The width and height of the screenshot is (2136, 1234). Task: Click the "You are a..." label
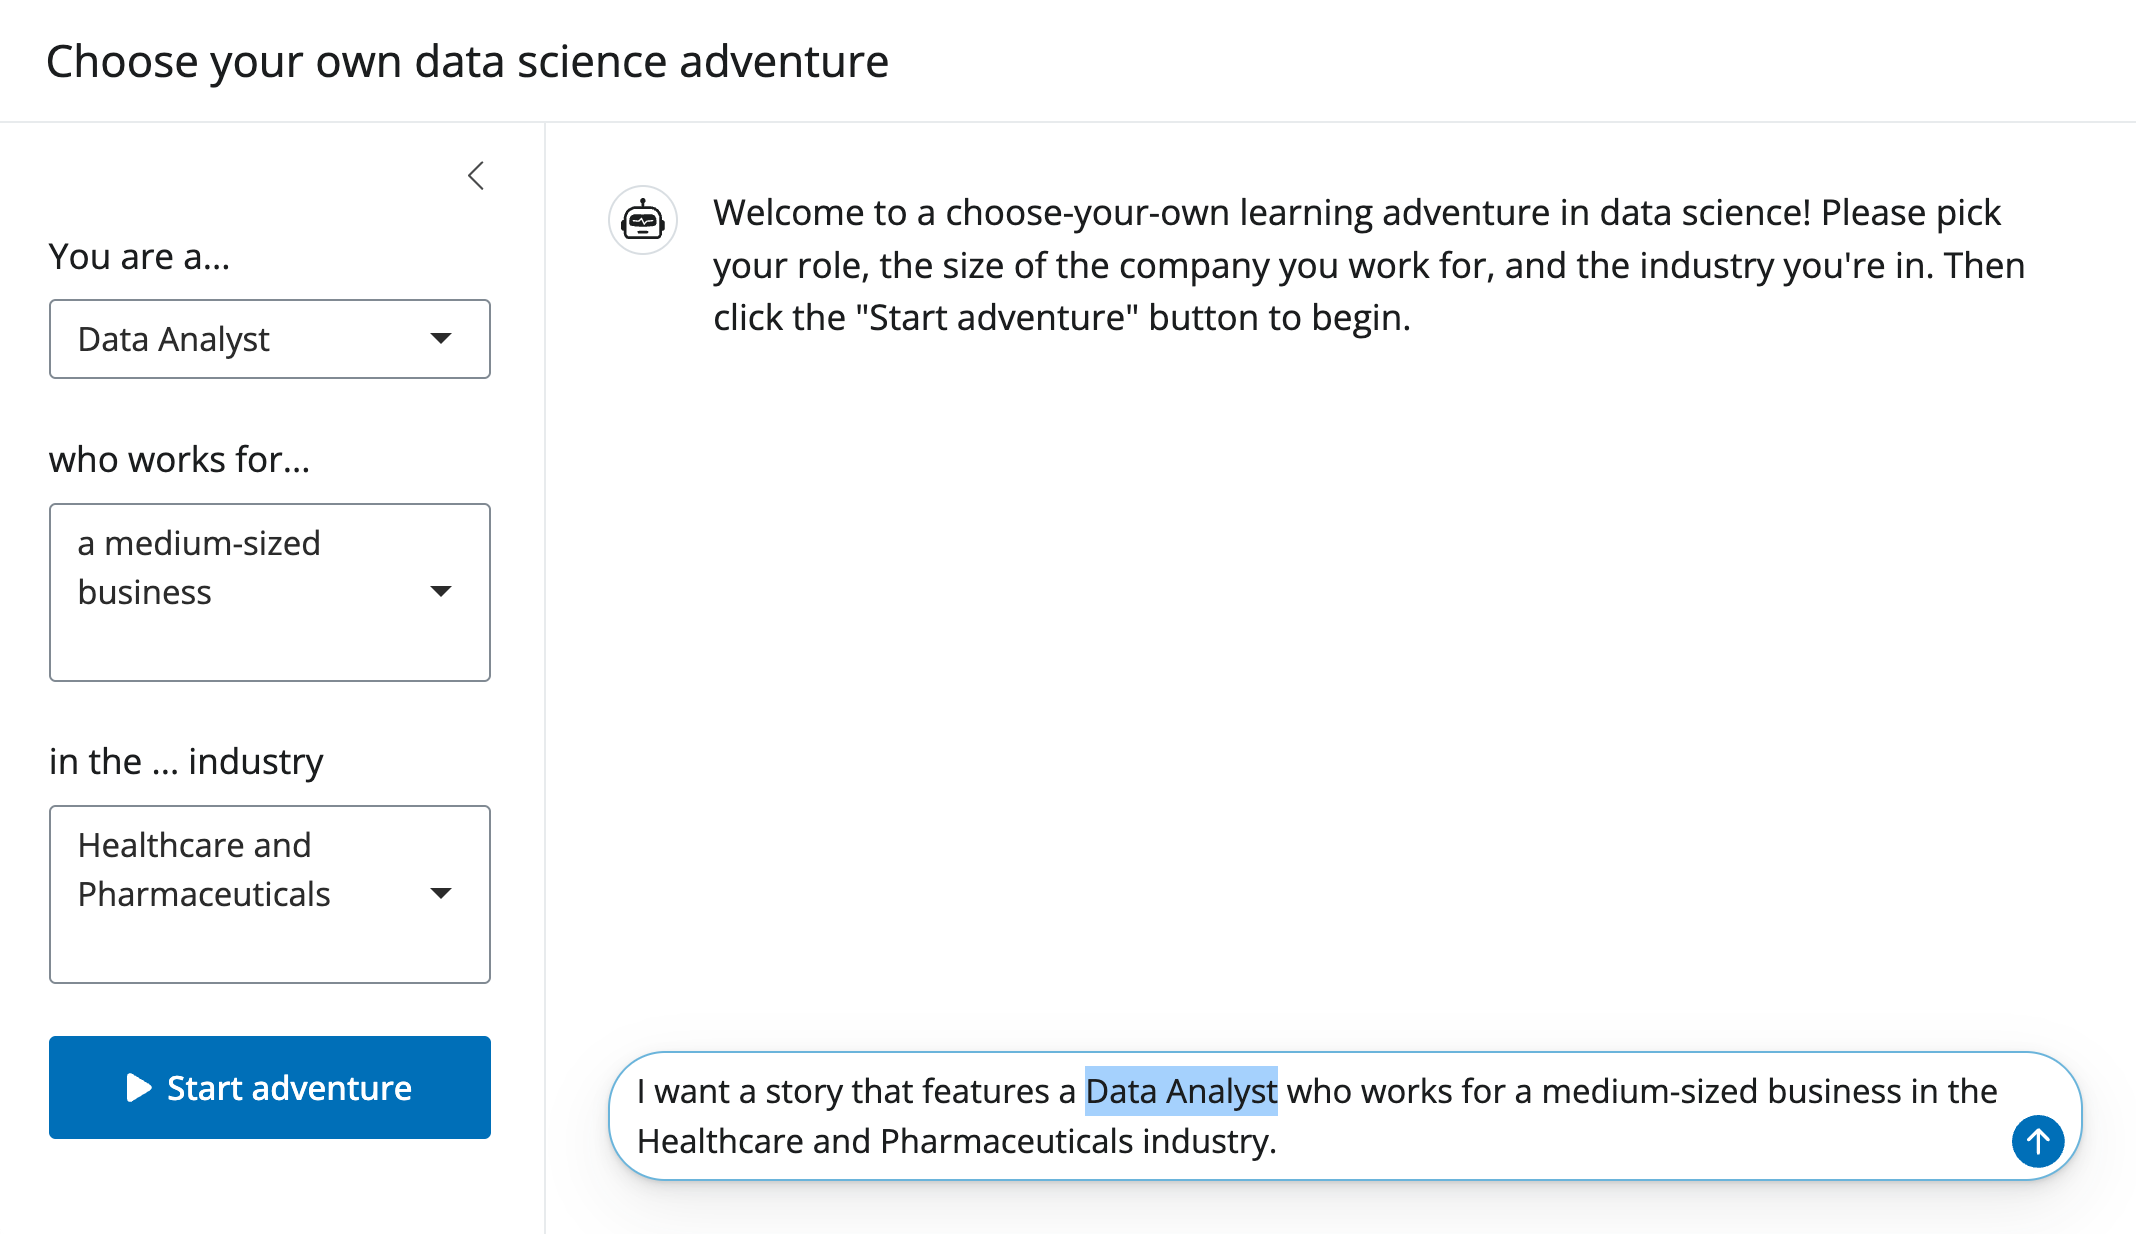click(139, 257)
